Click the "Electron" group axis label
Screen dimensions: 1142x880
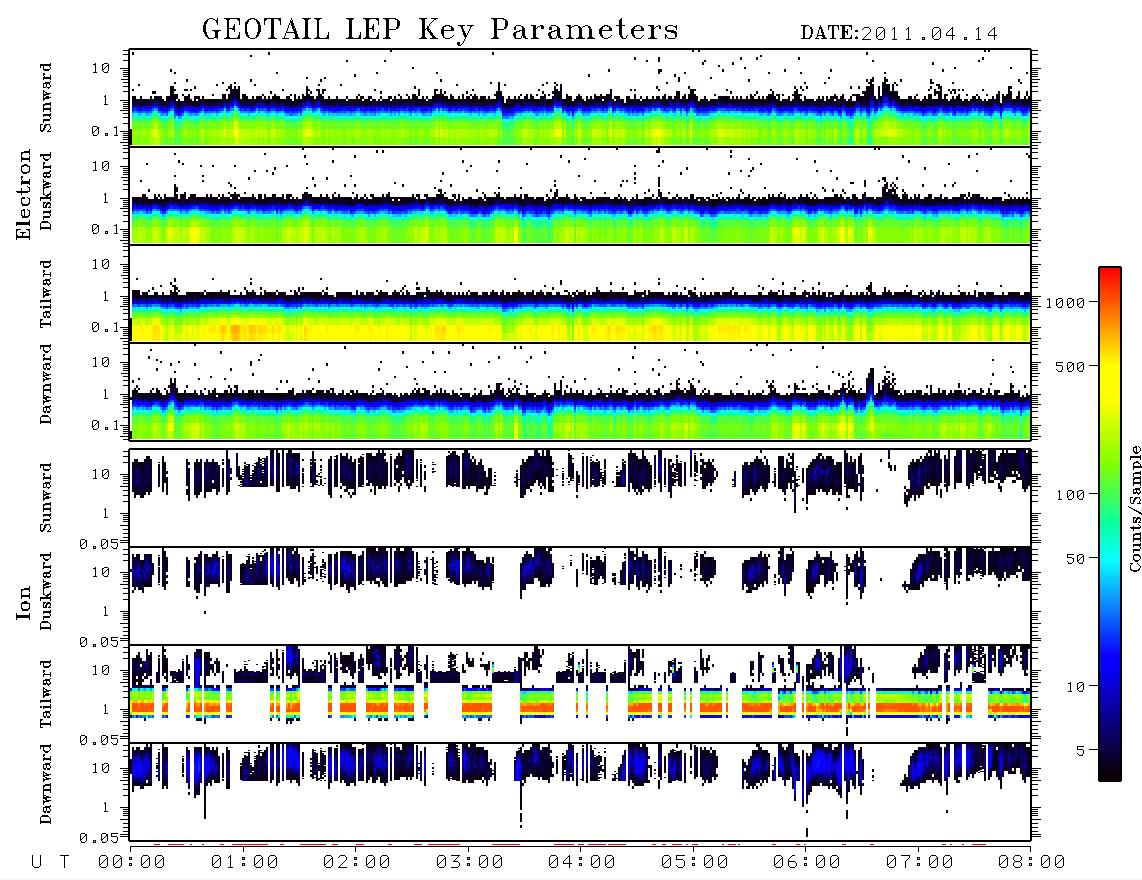(24, 195)
